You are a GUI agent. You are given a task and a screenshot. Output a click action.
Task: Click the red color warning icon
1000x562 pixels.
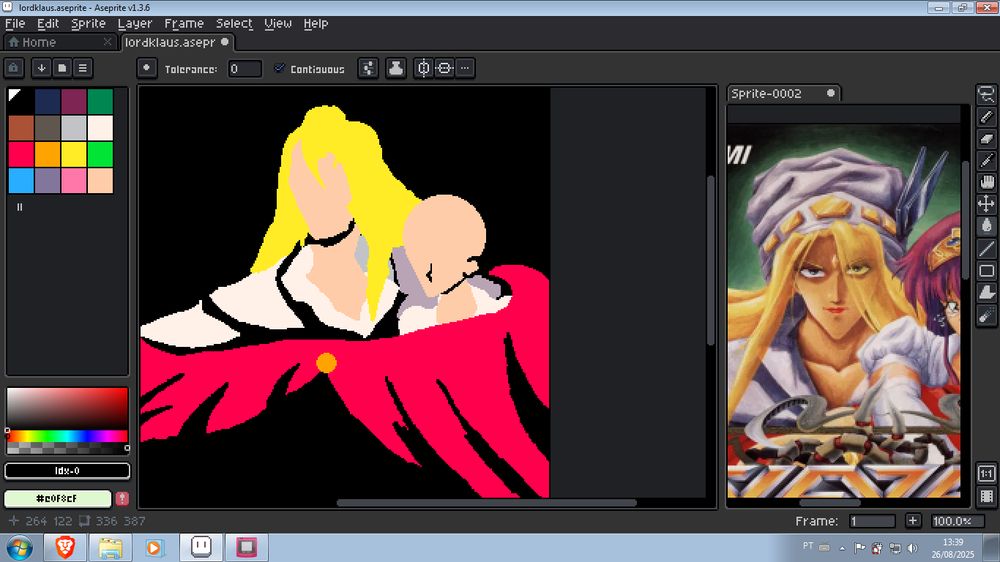tap(122, 498)
